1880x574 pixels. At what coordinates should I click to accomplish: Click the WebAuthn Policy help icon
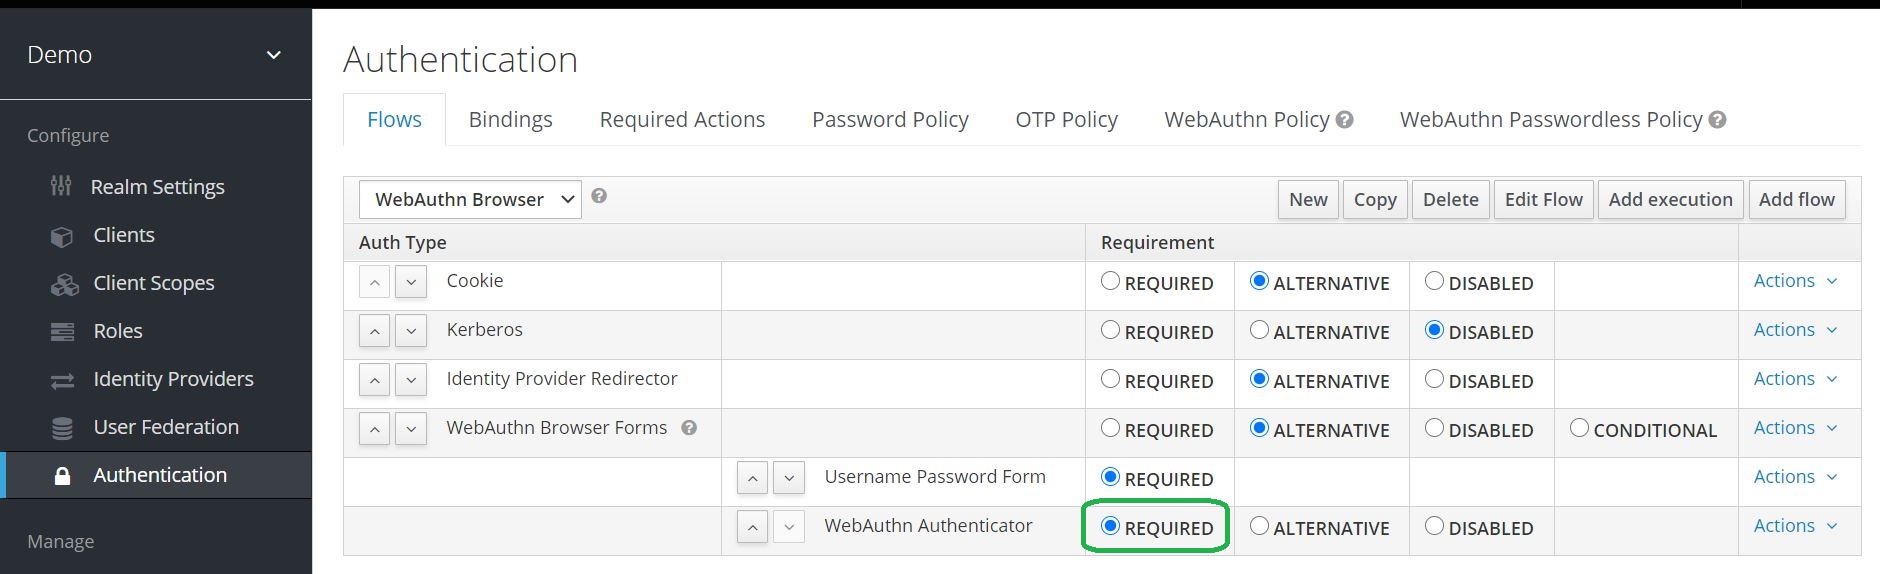(x=1345, y=120)
